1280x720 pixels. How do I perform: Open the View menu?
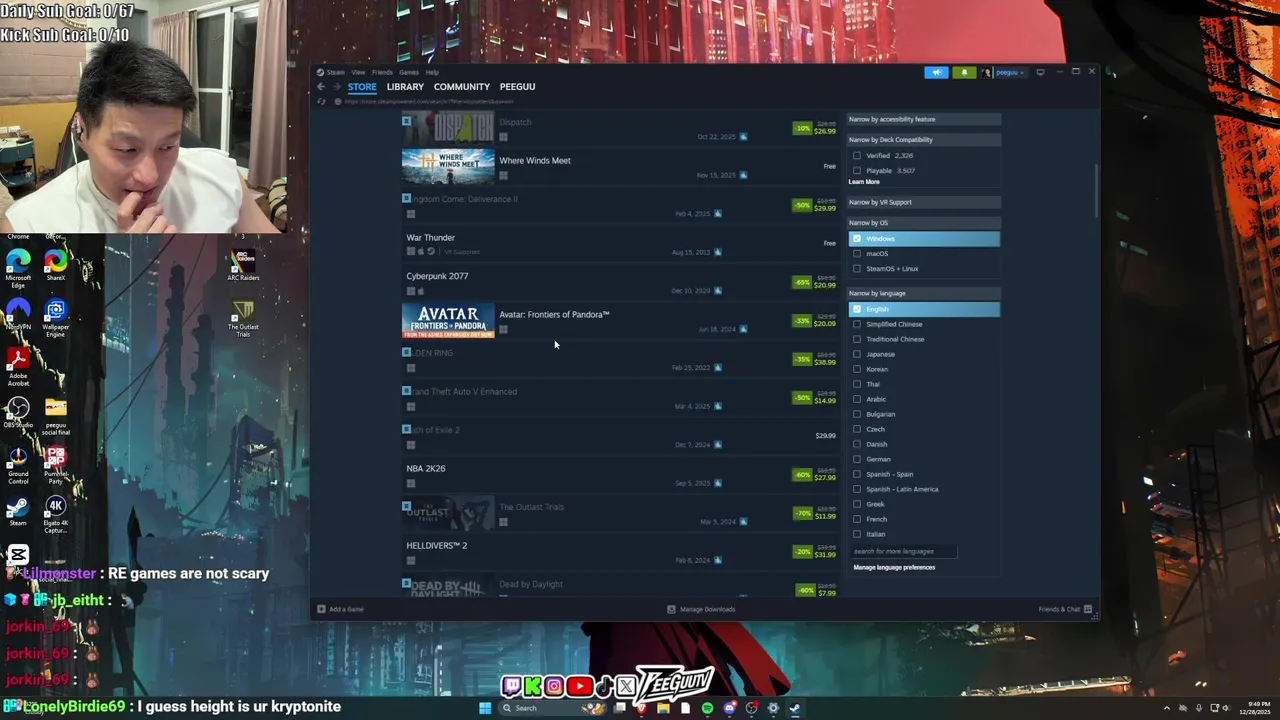click(358, 72)
